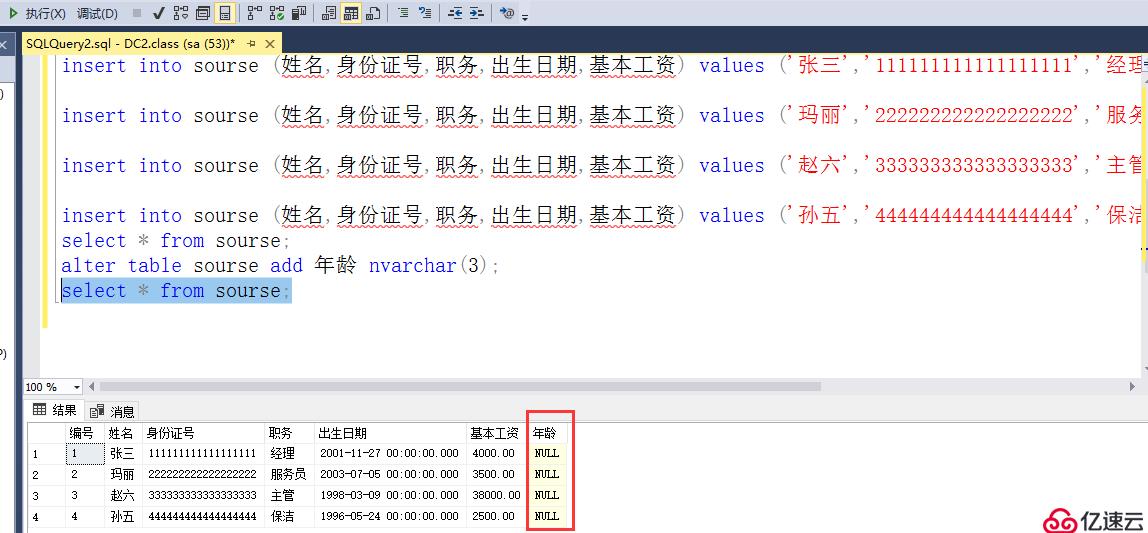Click the 基本工资 column header

498,433
